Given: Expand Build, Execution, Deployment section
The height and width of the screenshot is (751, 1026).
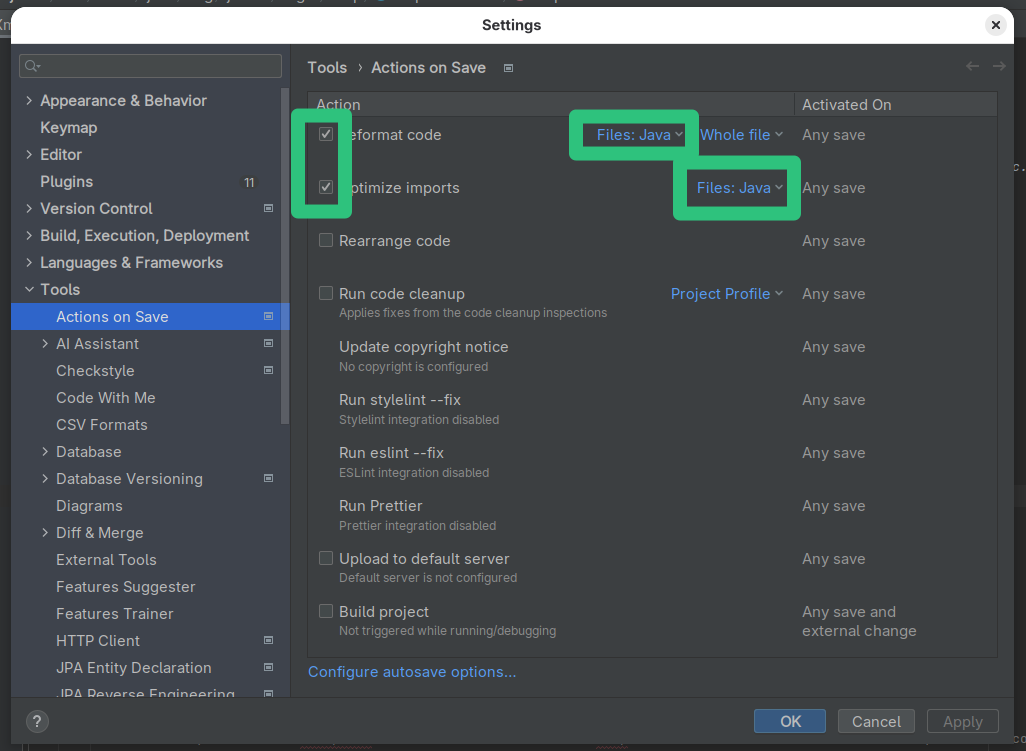Looking at the screenshot, I should (x=29, y=236).
